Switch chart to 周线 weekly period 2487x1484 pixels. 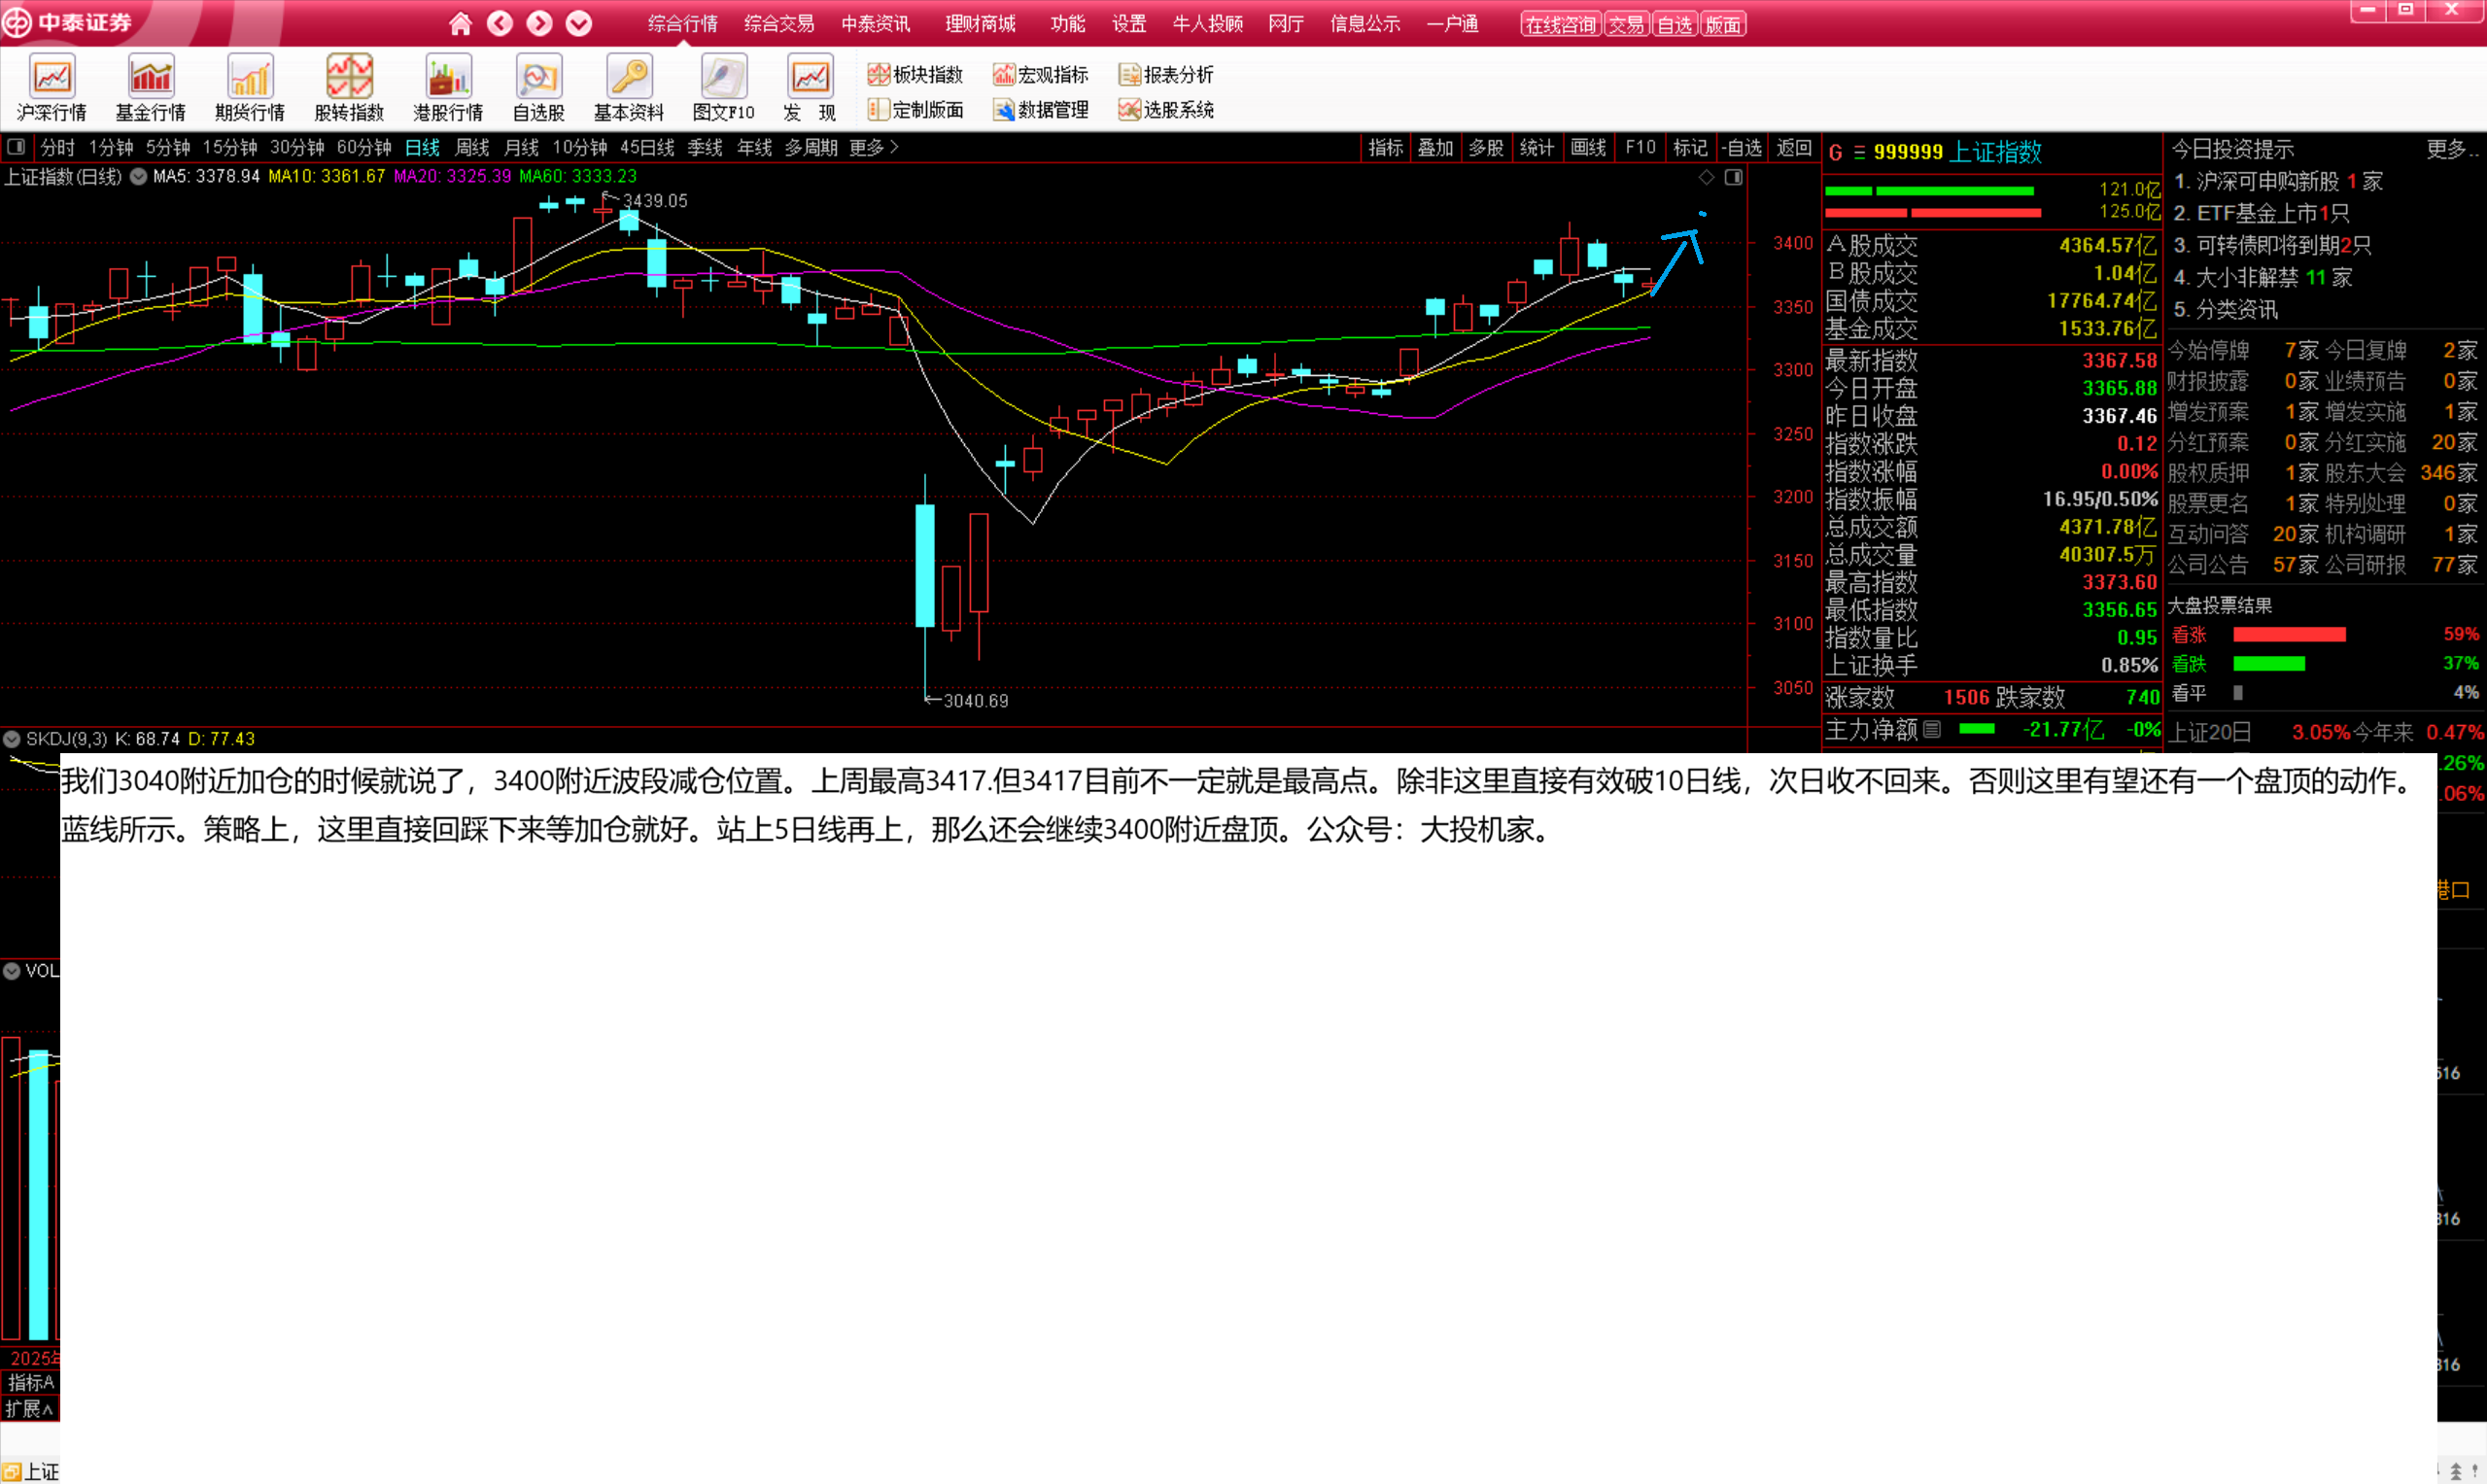click(472, 147)
